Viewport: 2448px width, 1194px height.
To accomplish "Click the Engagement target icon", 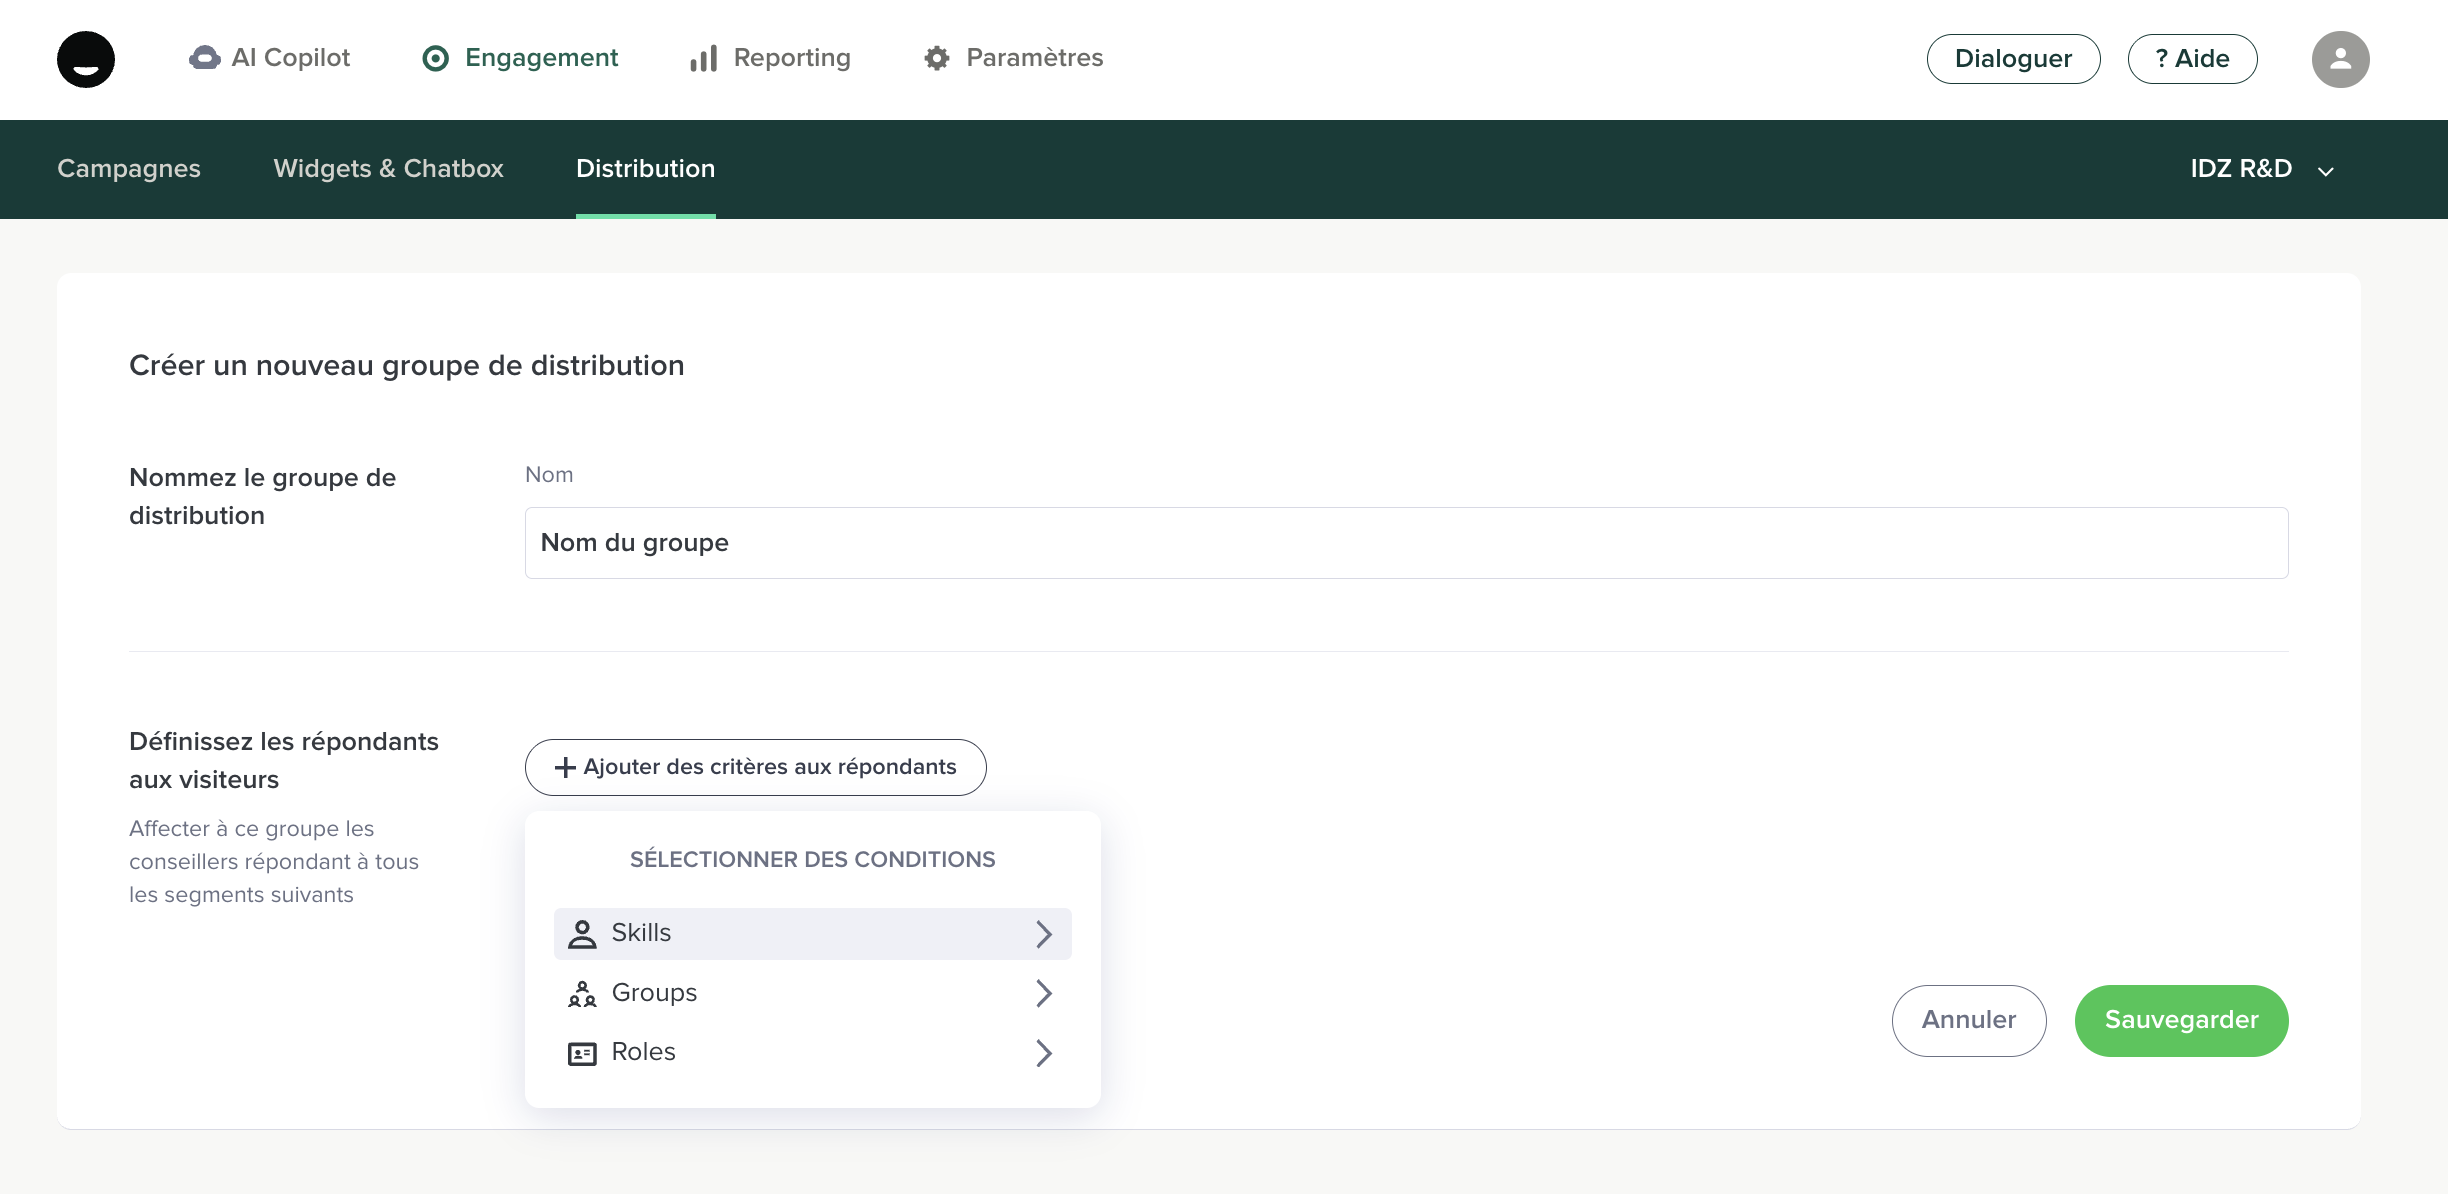I will coord(436,59).
